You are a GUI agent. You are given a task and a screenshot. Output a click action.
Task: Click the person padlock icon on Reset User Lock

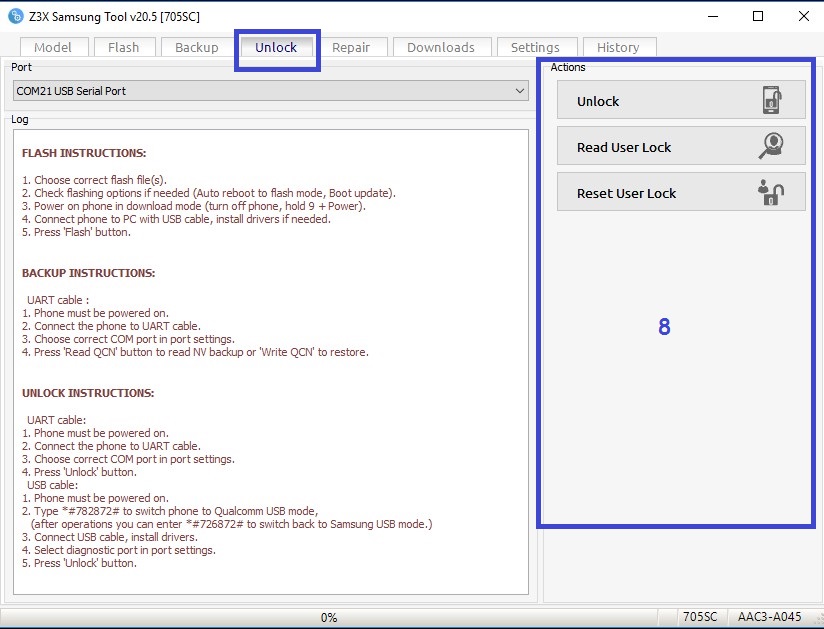tap(771, 192)
